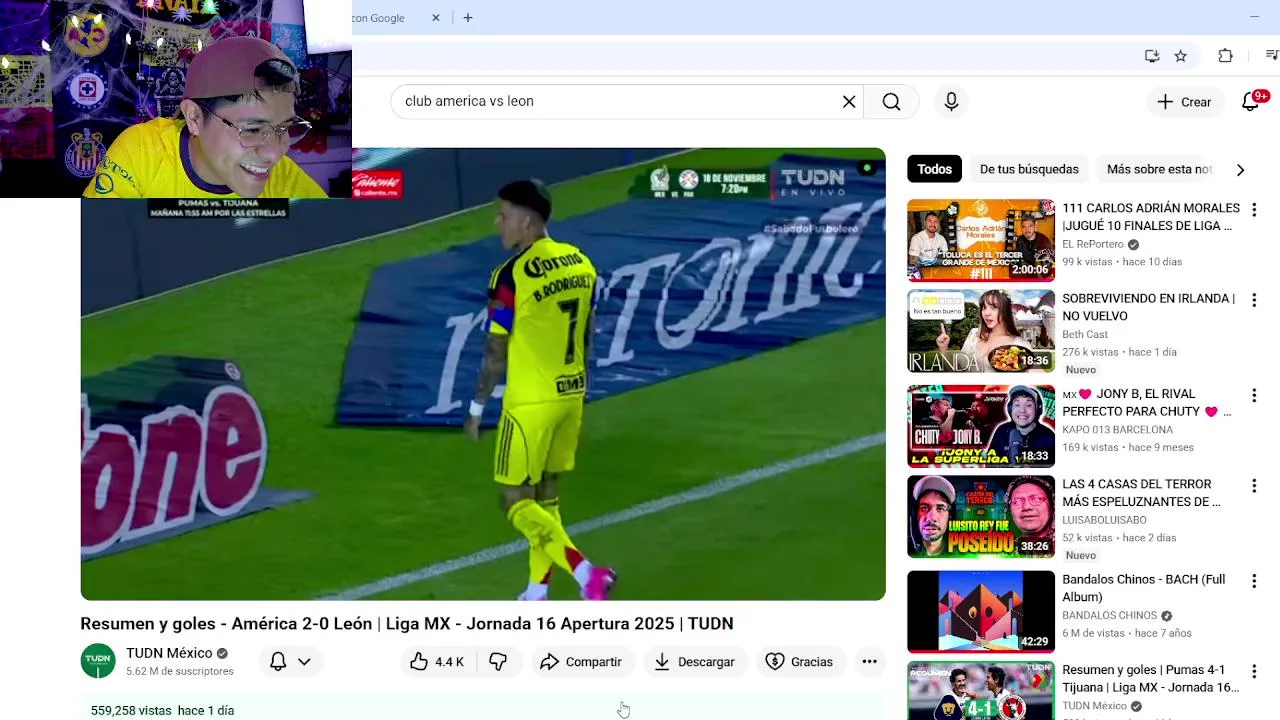
Task: Send thanks with the Gracias button
Action: 799,662
